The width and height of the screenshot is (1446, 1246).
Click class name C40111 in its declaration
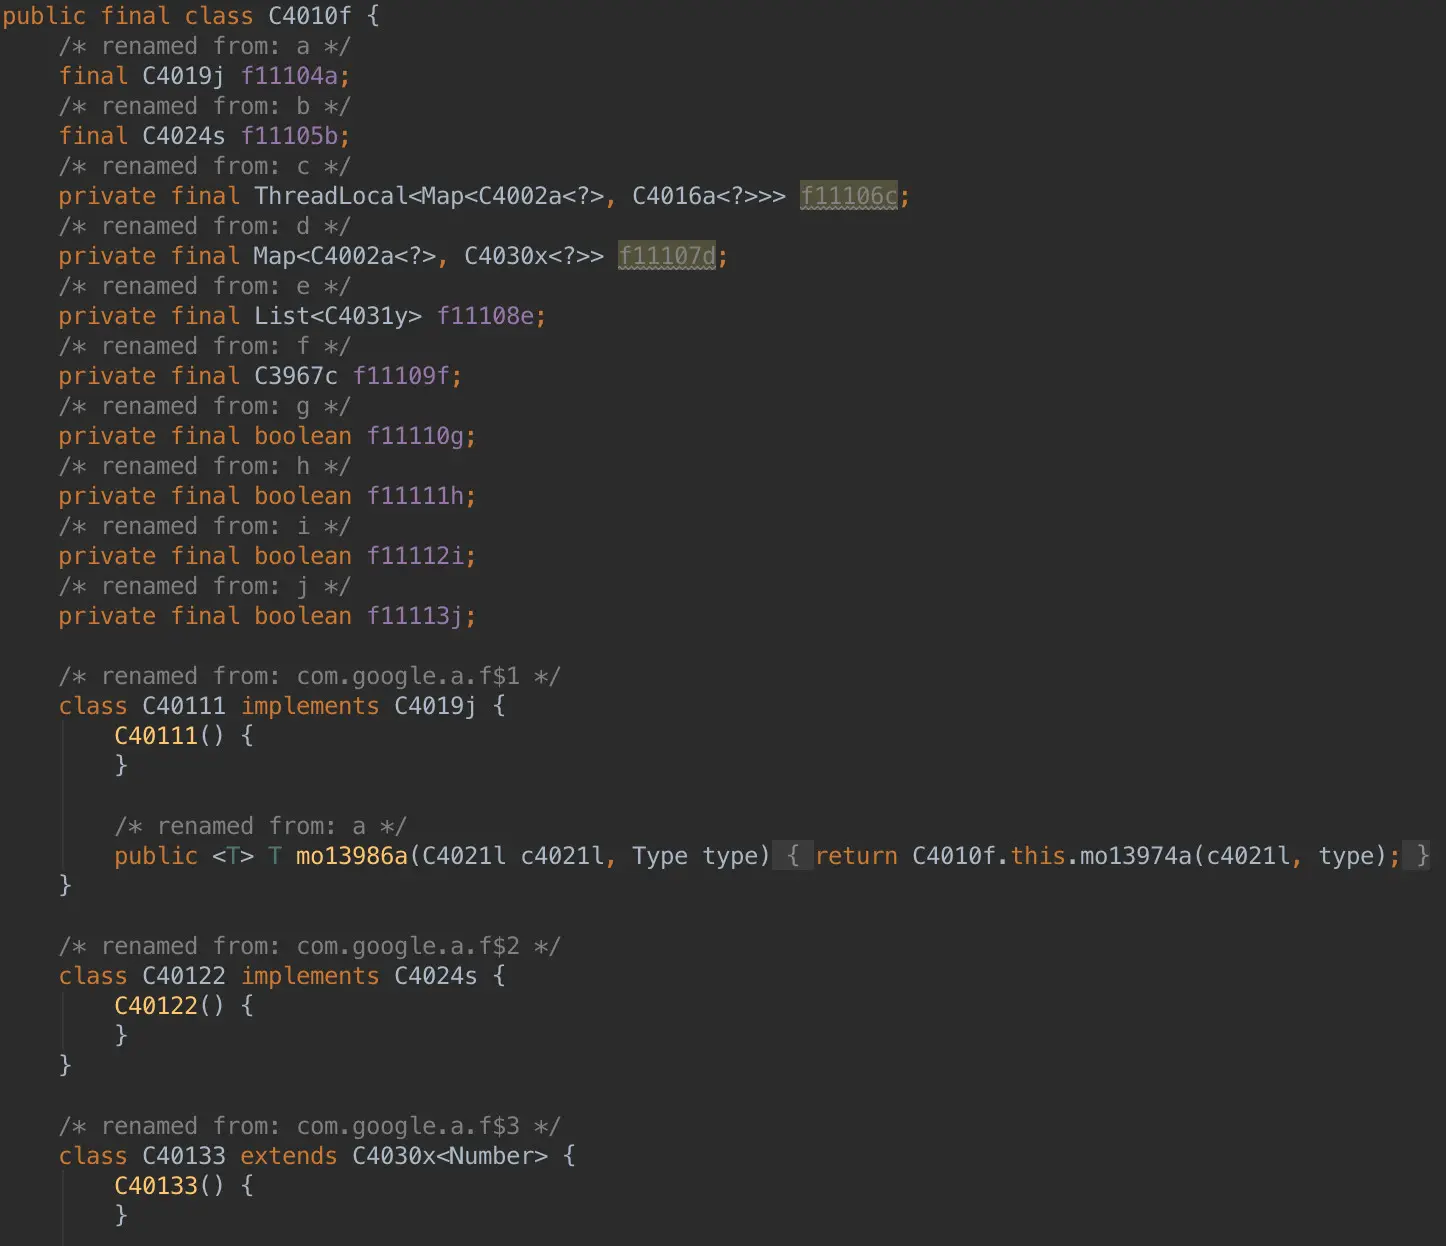184,706
